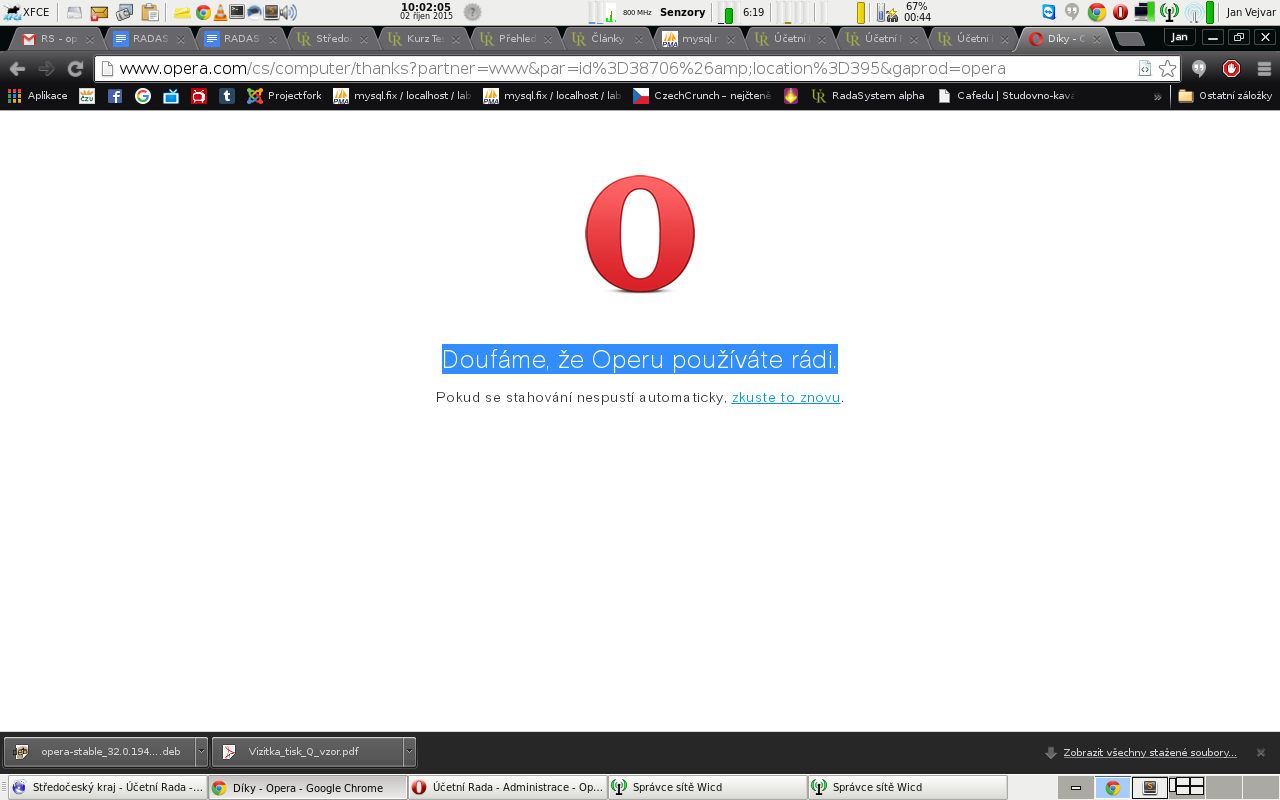Switch to 'Účetní Rada - Administrace' Opera window

coord(508,787)
